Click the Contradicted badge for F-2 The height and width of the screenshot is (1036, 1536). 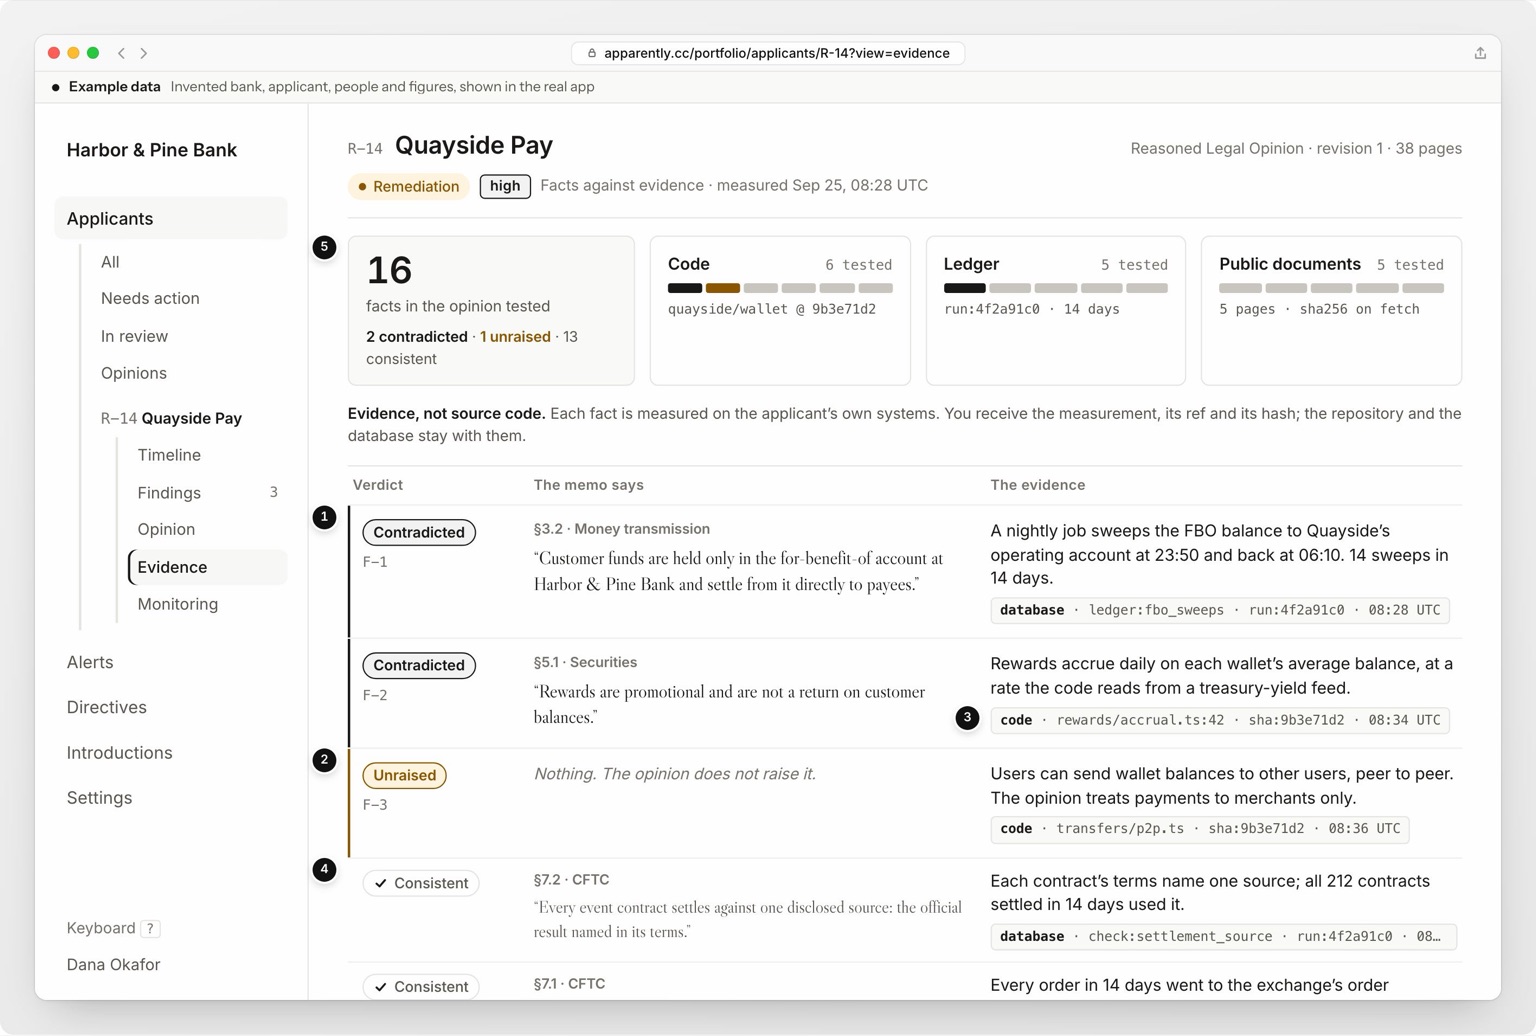[x=419, y=665]
